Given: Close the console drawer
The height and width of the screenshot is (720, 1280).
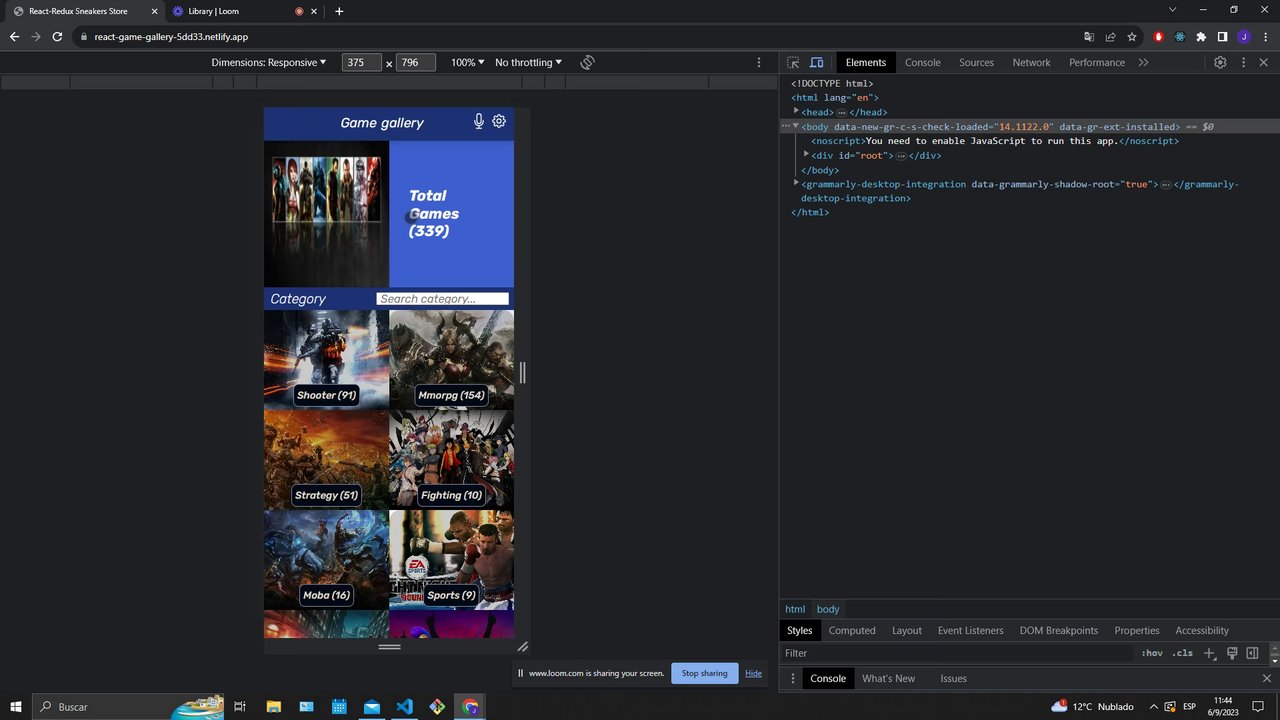Looking at the screenshot, I should pyautogui.click(x=1266, y=678).
